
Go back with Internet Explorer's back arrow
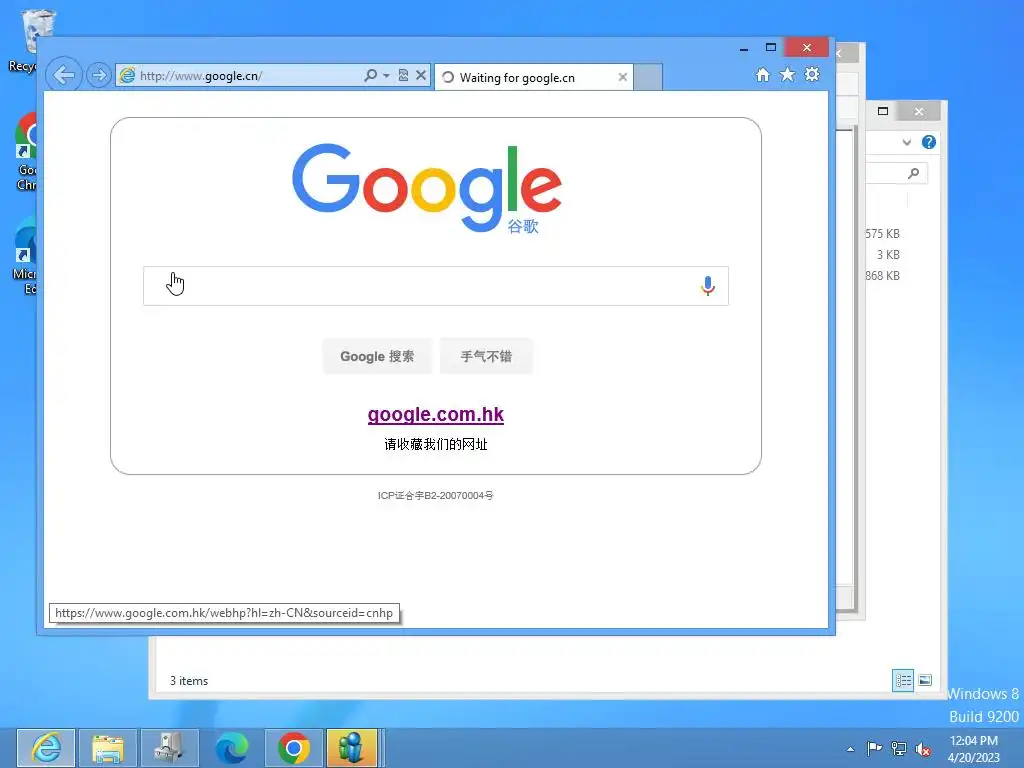[x=64, y=75]
